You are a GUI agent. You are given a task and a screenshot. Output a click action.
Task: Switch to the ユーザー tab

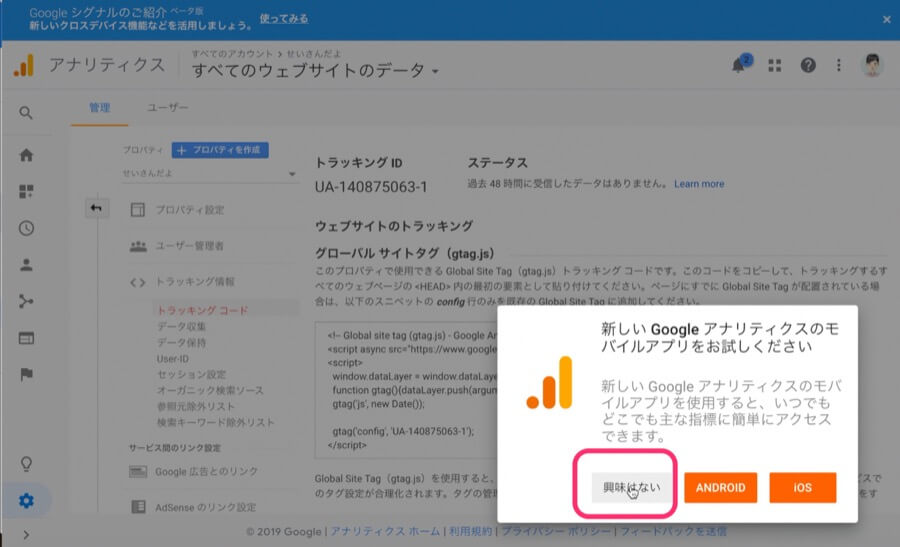tap(168, 107)
